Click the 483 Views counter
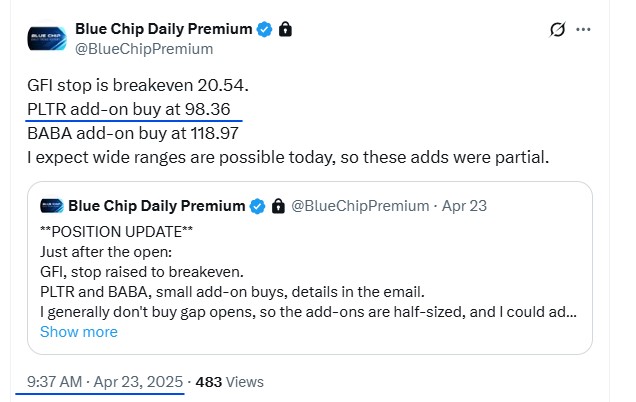 [230, 382]
